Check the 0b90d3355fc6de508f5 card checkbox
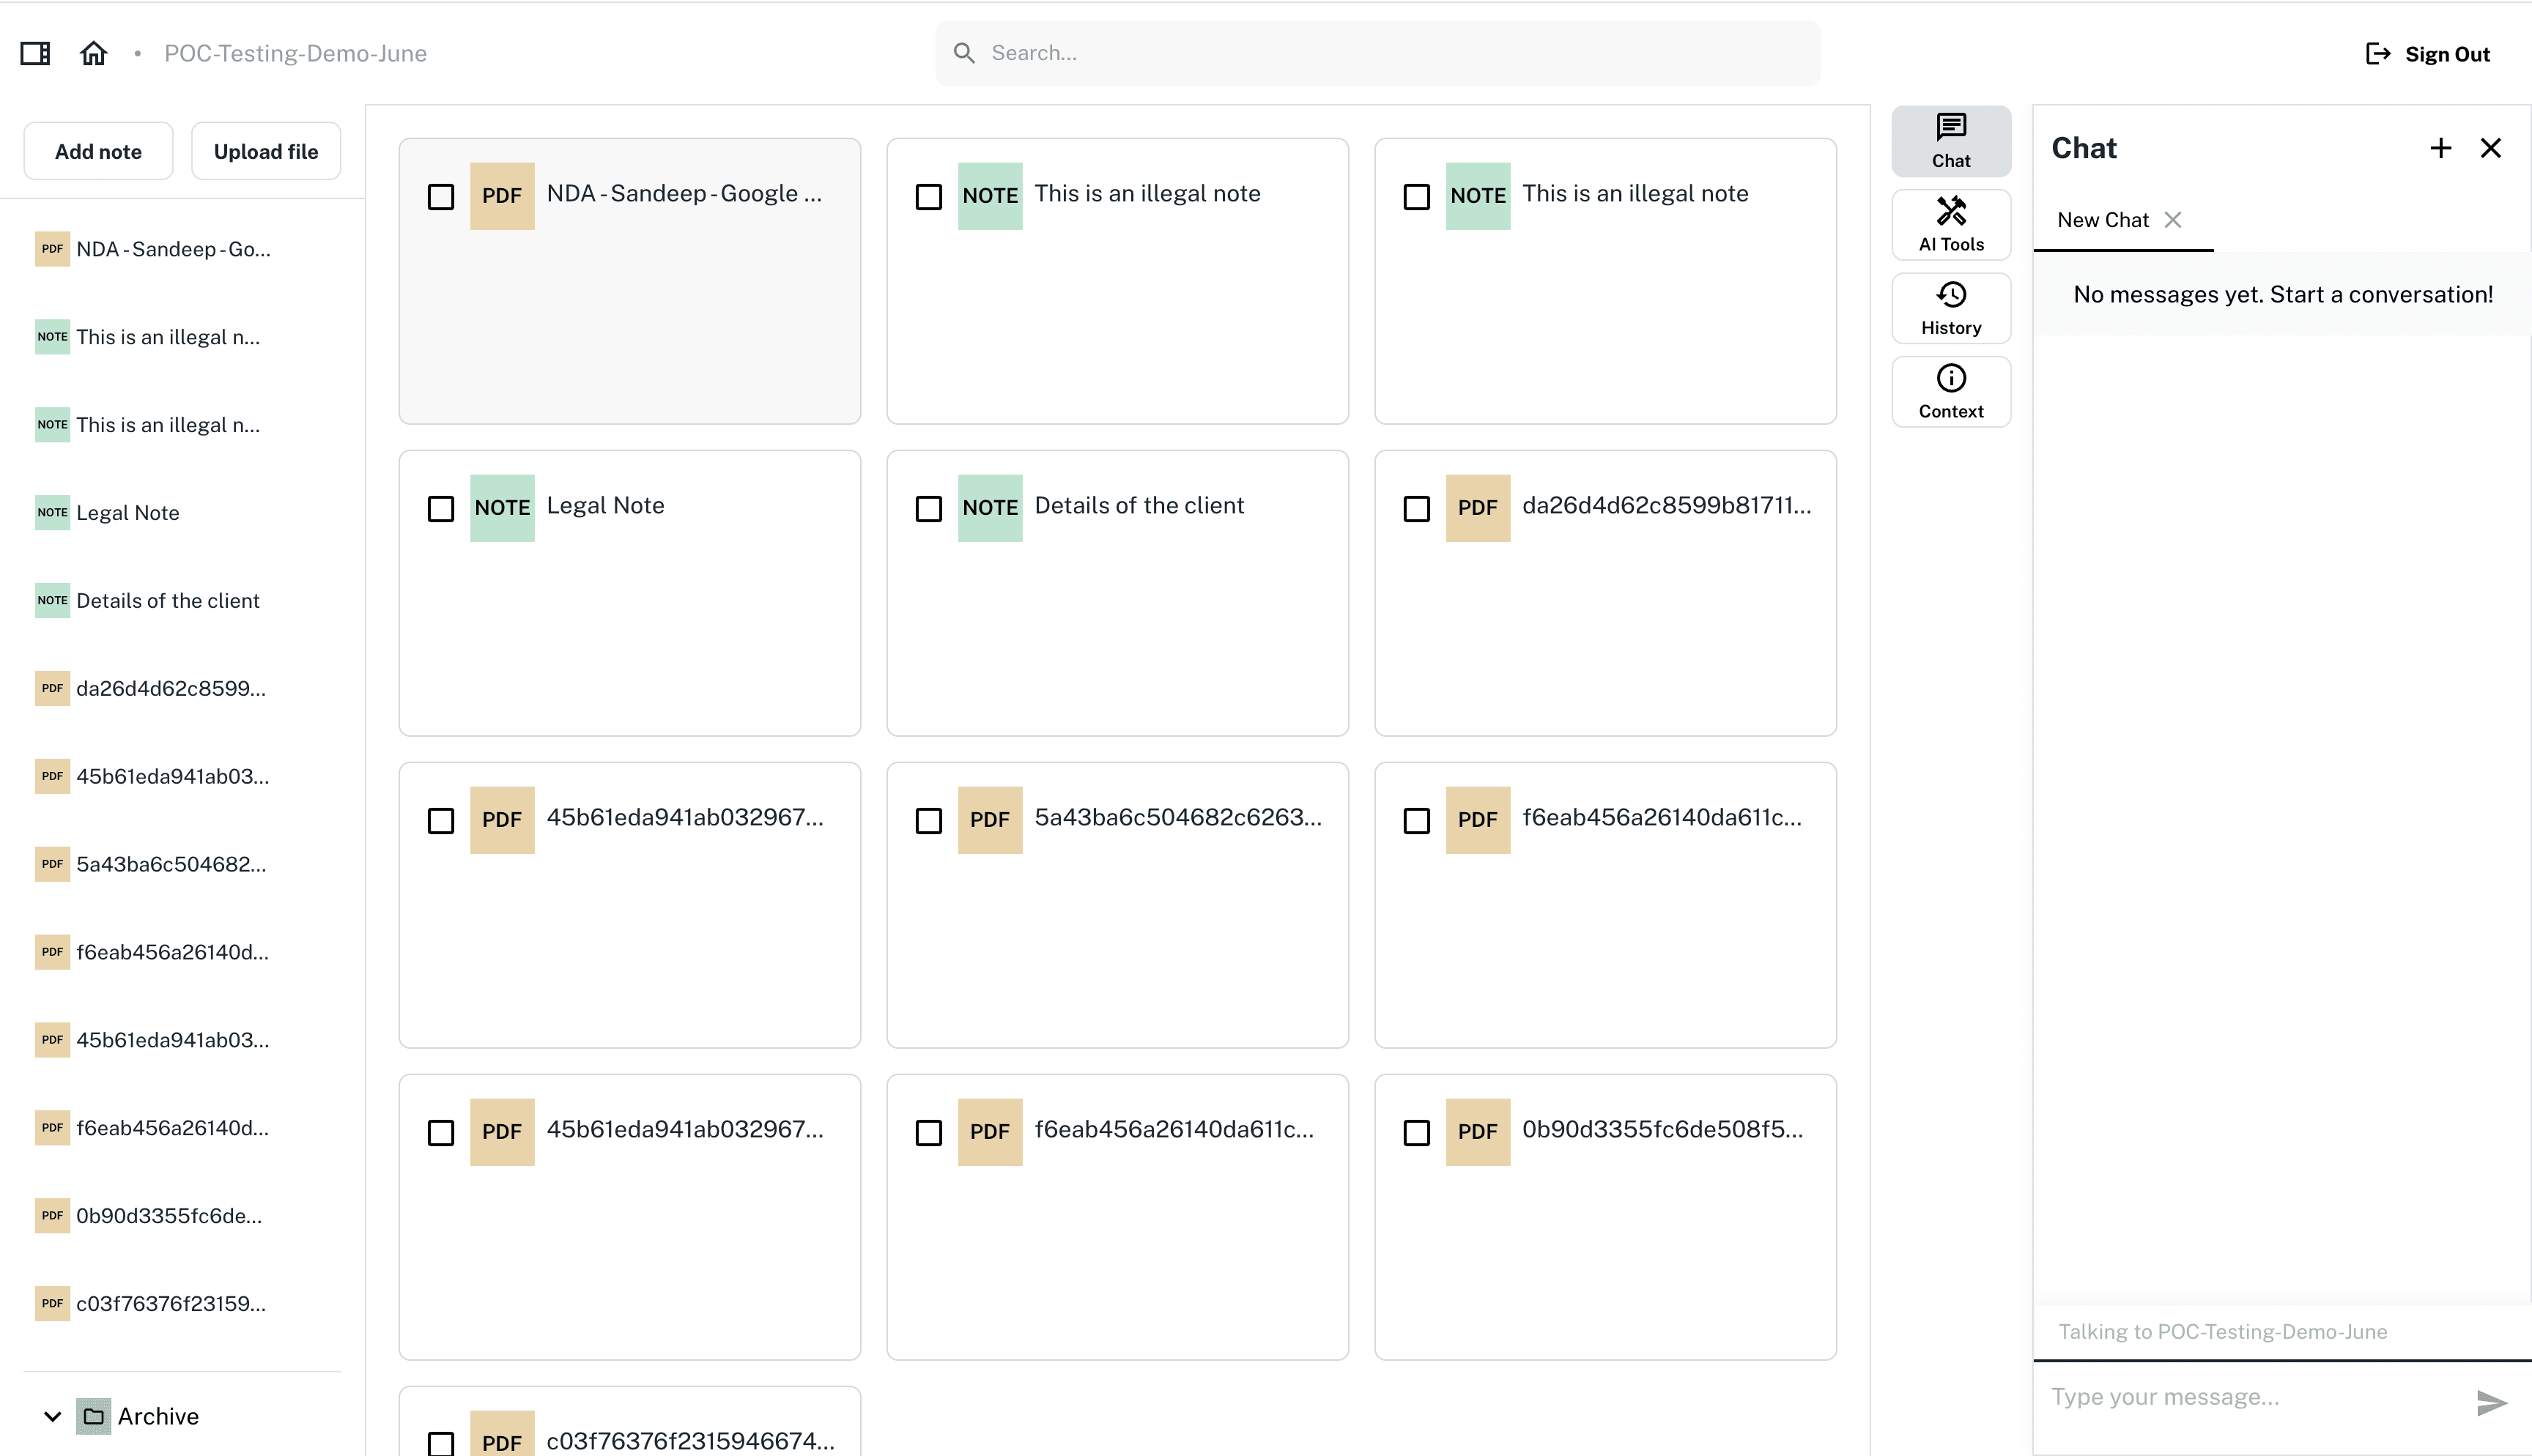The height and width of the screenshot is (1456, 2532). click(1417, 1133)
